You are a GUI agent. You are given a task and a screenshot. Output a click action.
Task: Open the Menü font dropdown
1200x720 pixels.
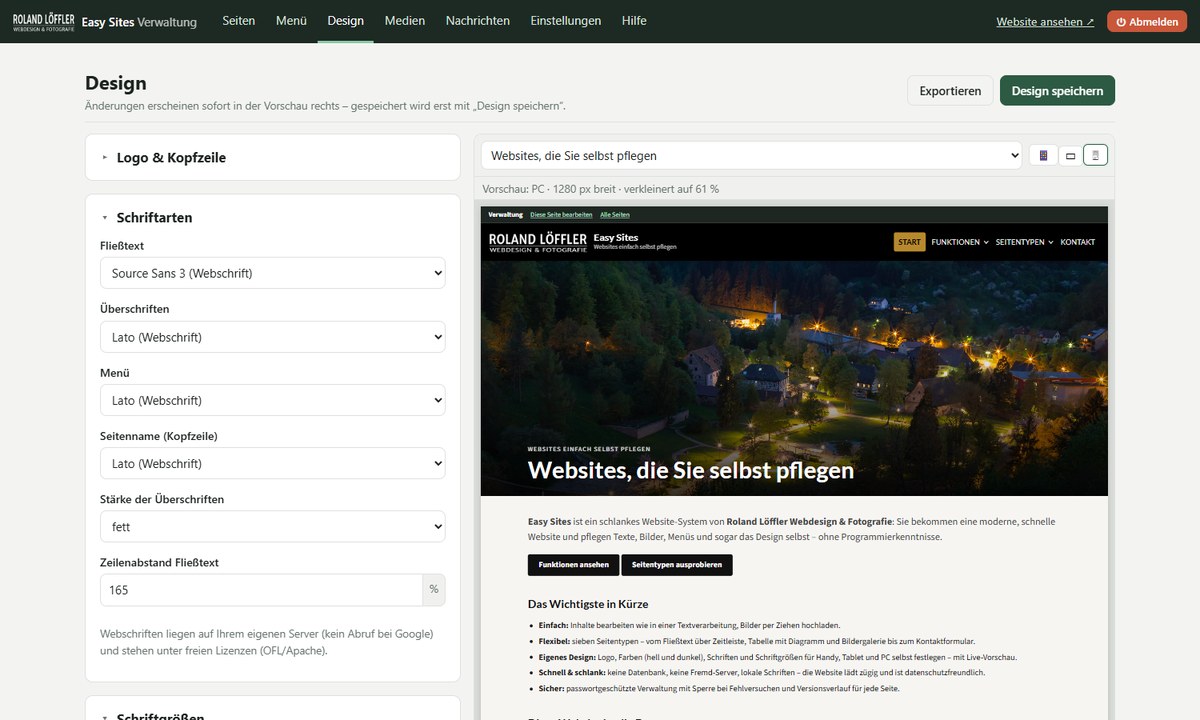click(x=272, y=400)
